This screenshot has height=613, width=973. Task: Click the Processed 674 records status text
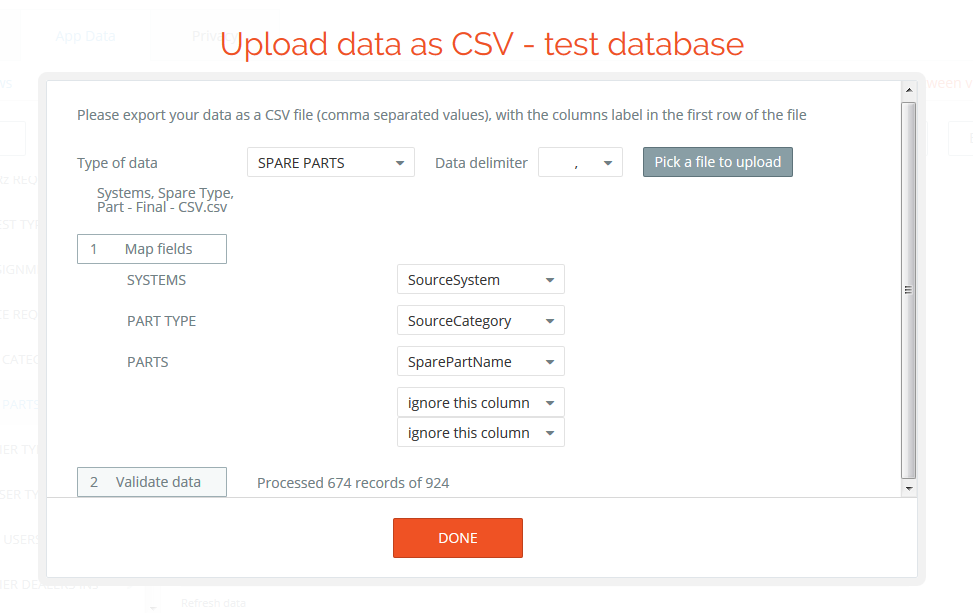point(353,483)
